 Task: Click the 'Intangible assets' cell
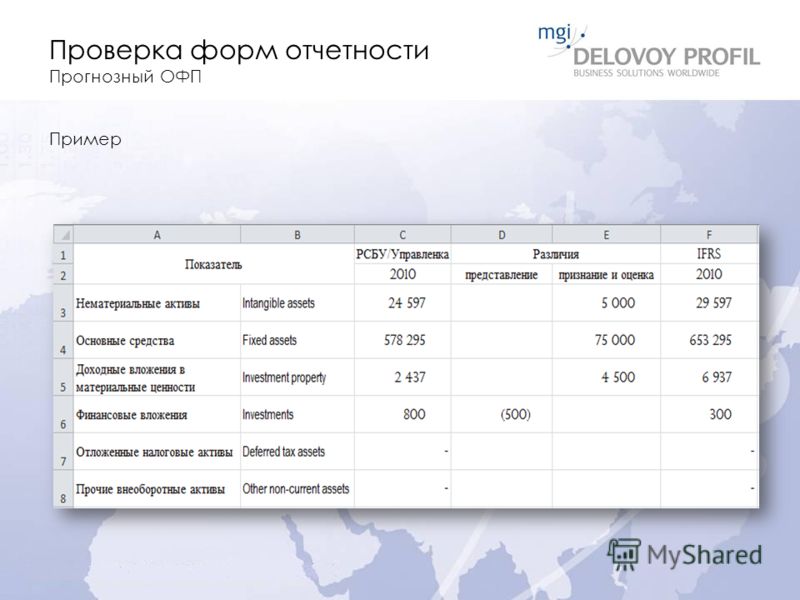297,303
